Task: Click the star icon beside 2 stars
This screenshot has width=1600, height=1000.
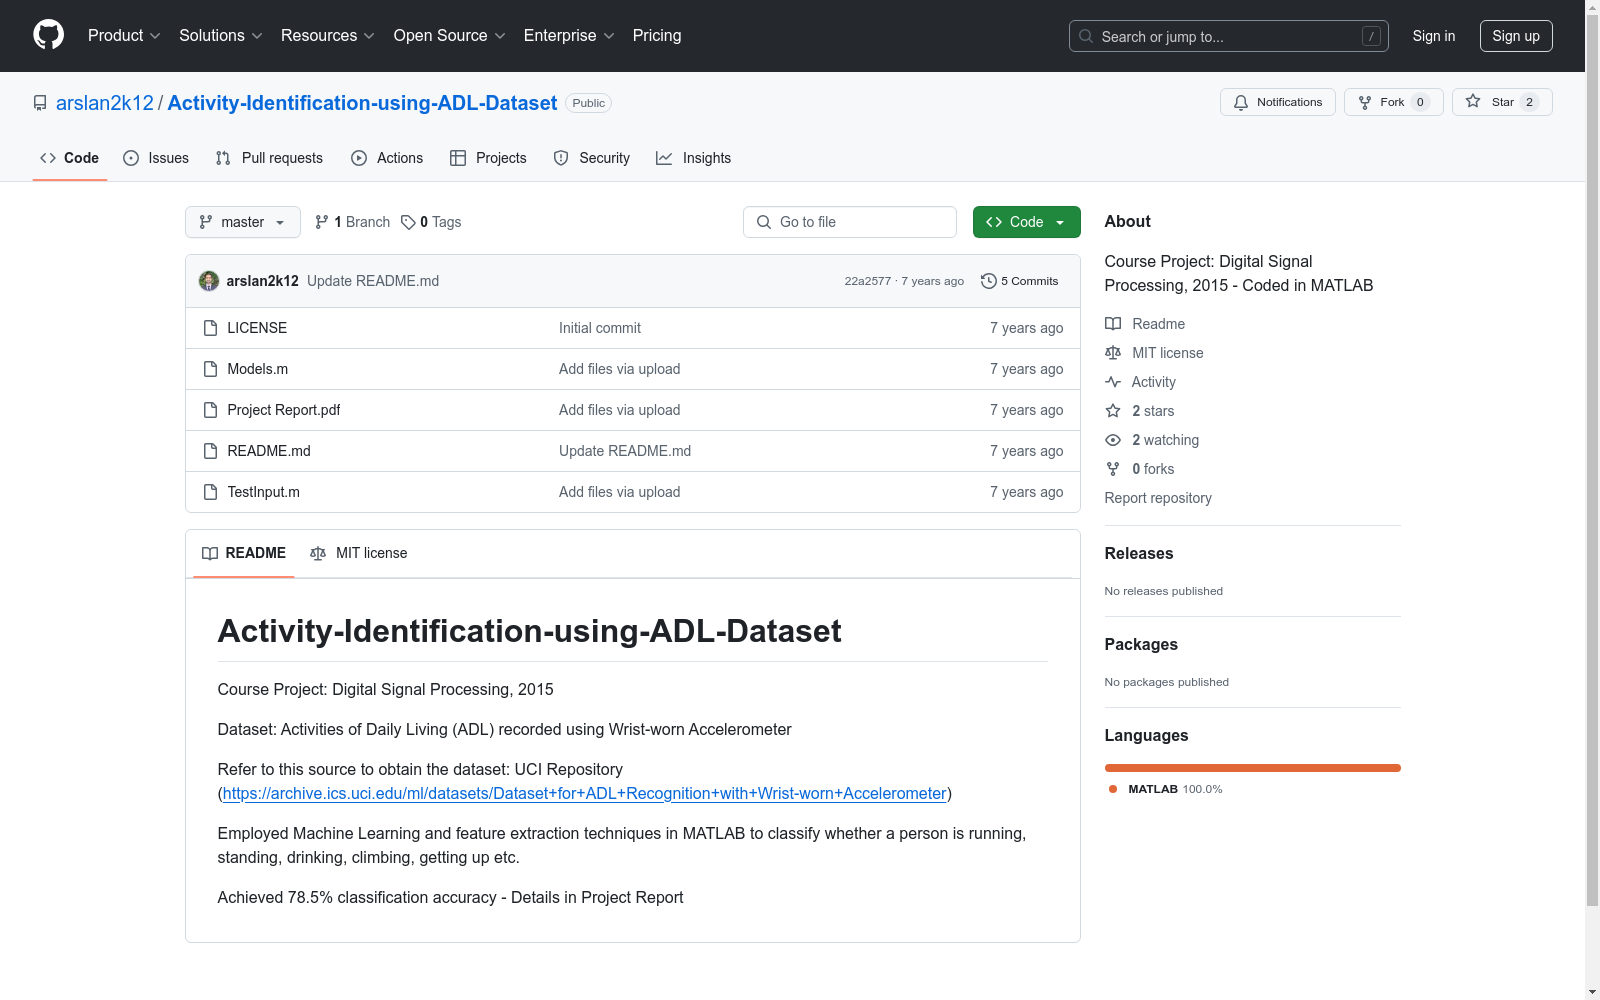Action: pos(1113,411)
